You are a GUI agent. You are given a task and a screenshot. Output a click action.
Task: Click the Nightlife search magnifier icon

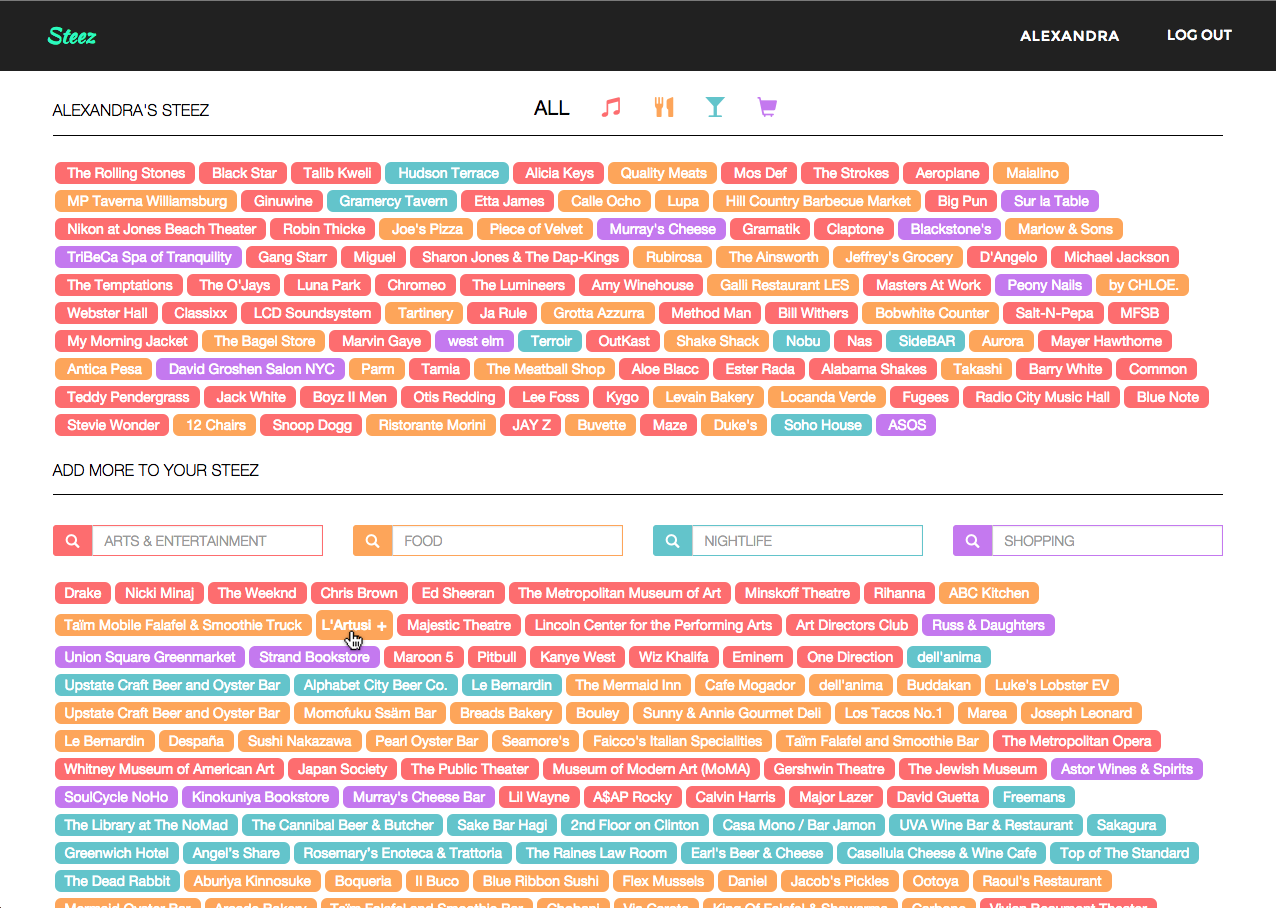[x=672, y=541]
